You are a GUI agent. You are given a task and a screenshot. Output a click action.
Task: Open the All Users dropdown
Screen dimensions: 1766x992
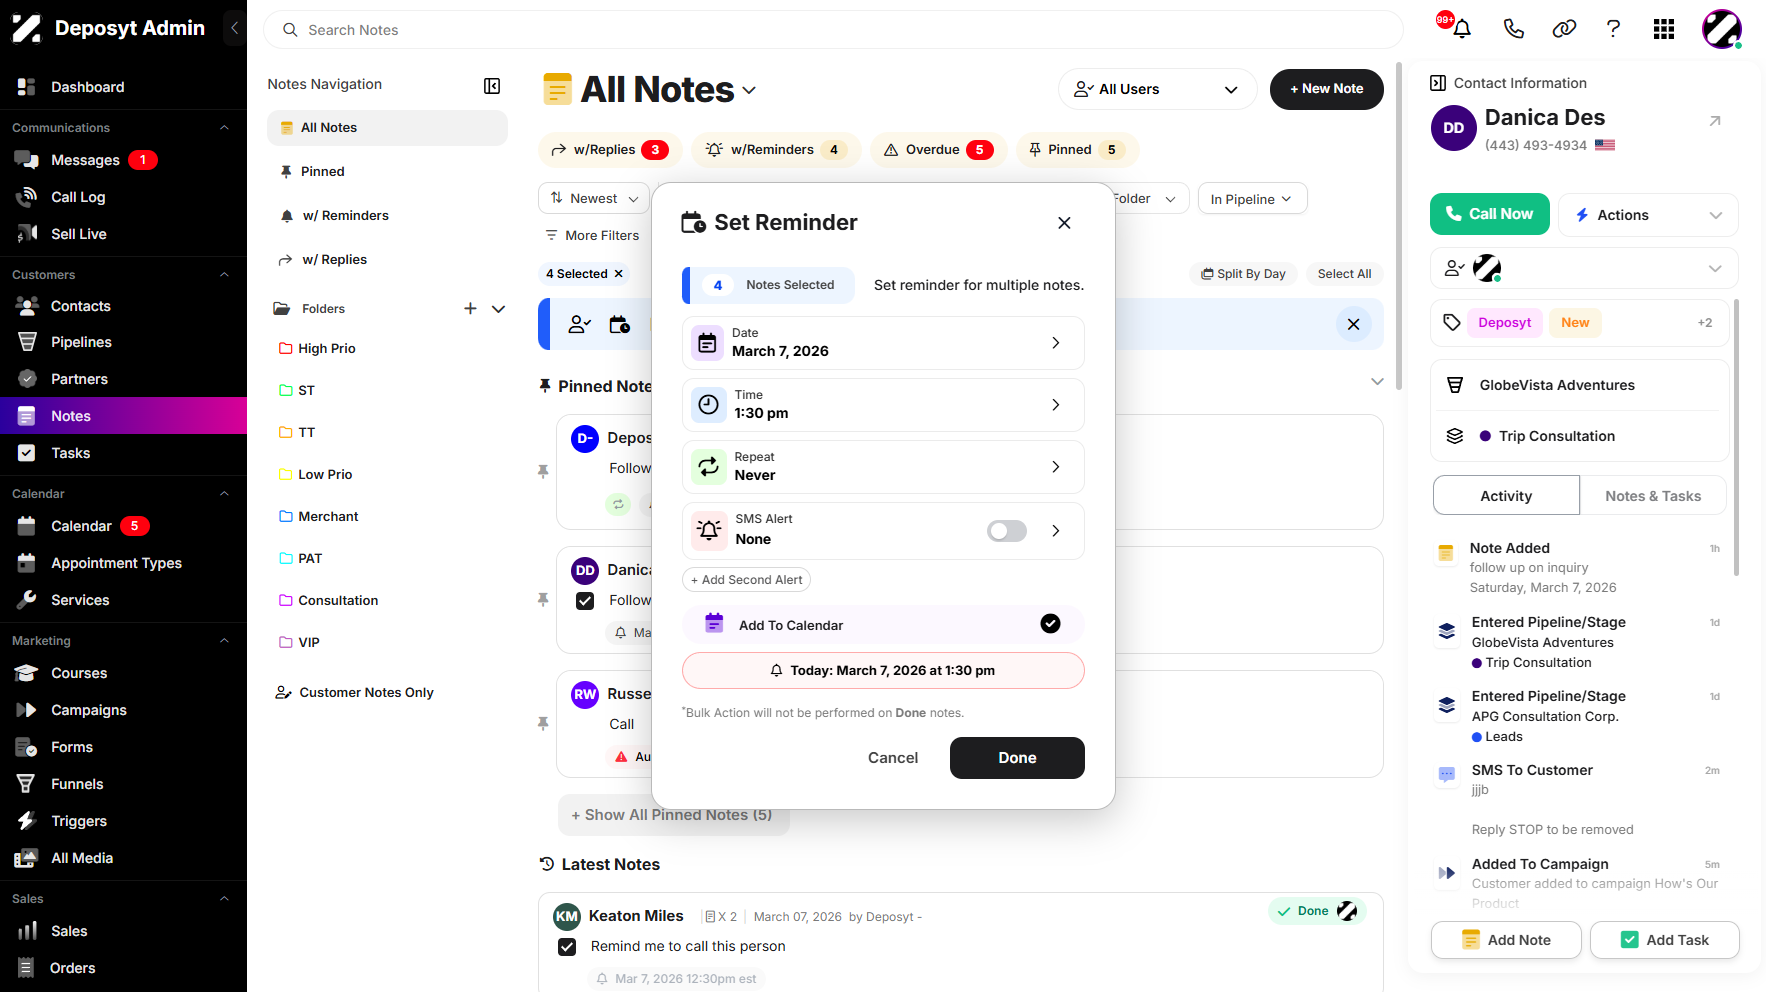(1156, 89)
